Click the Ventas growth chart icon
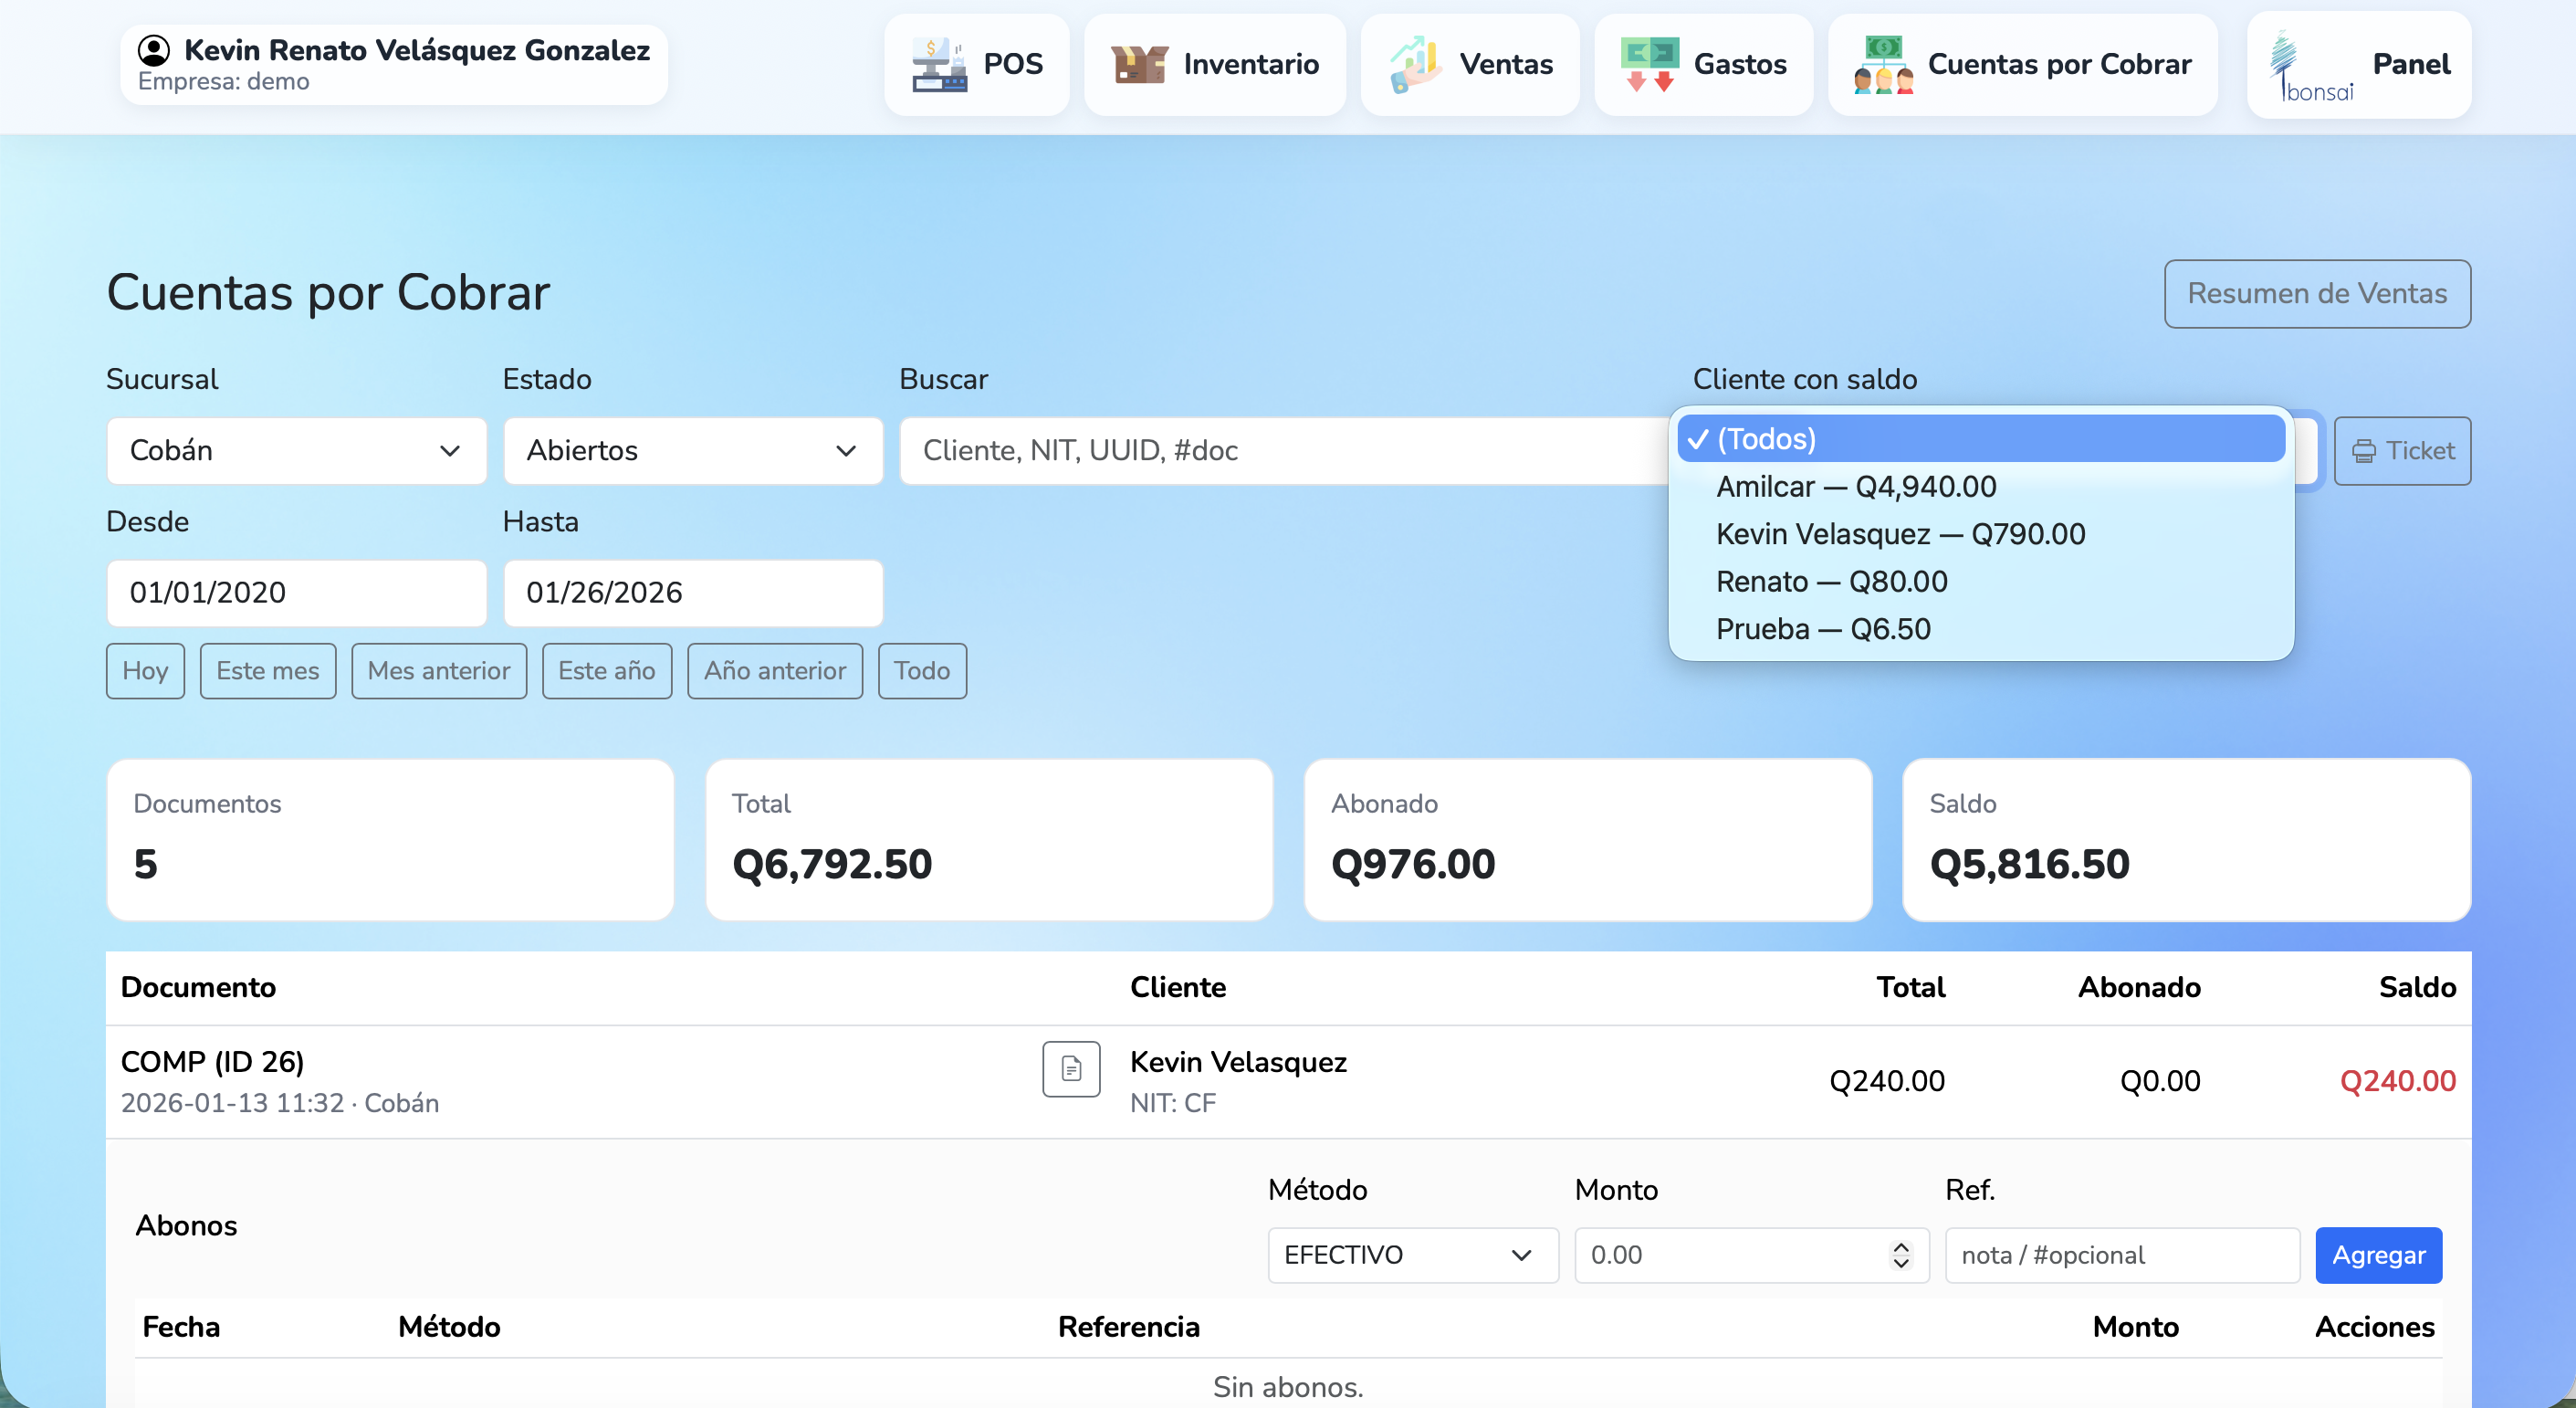The image size is (2576, 1408). click(1415, 65)
